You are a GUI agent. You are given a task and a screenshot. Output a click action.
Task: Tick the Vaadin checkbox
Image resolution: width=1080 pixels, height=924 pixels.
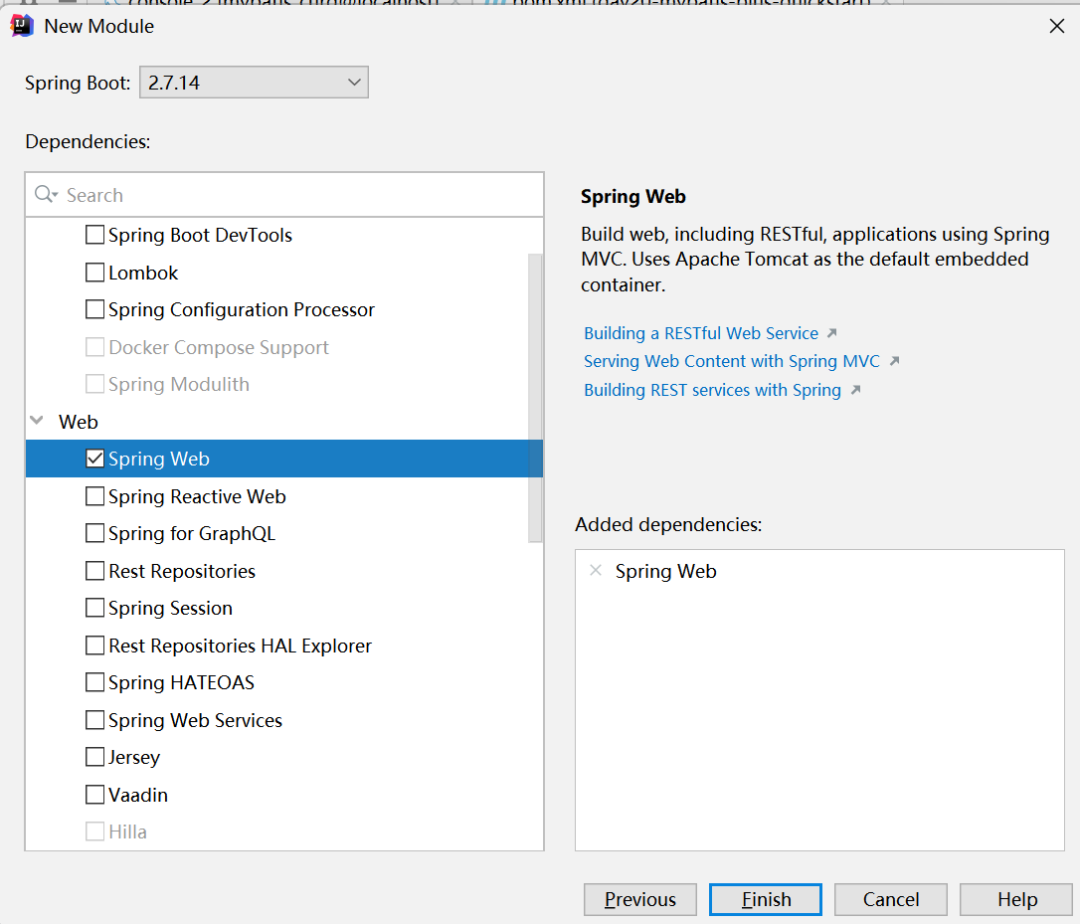[95, 795]
